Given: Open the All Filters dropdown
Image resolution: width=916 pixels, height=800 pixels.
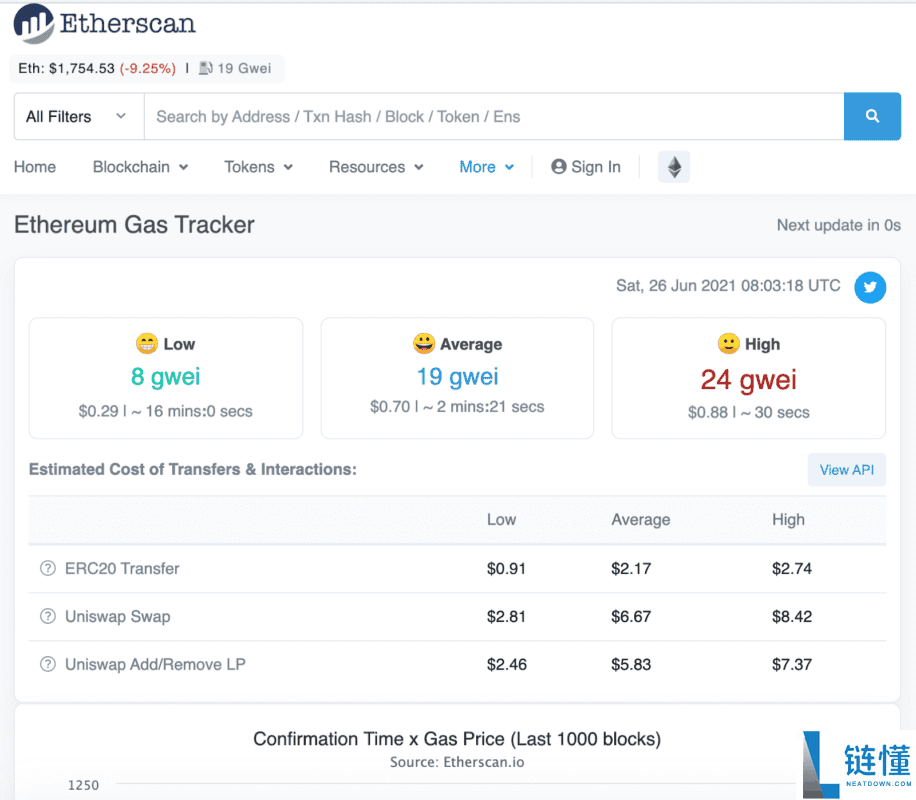Looking at the screenshot, I should pos(78,117).
